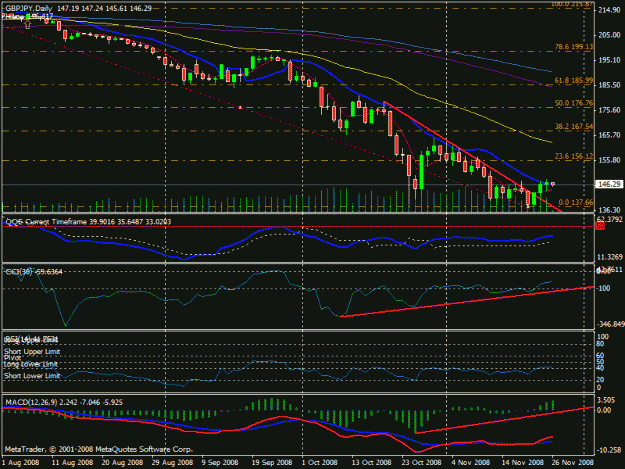This screenshot has height=469, width=625.
Task: Click the 185.50 price scale value
Action: point(609,85)
